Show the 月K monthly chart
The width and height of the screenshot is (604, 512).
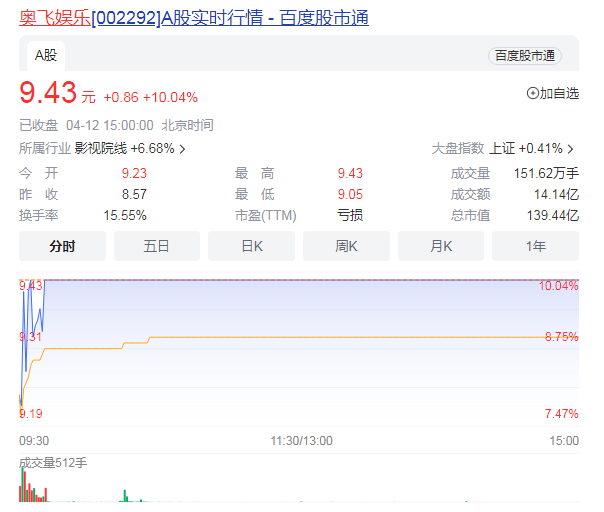tap(441, 246)
